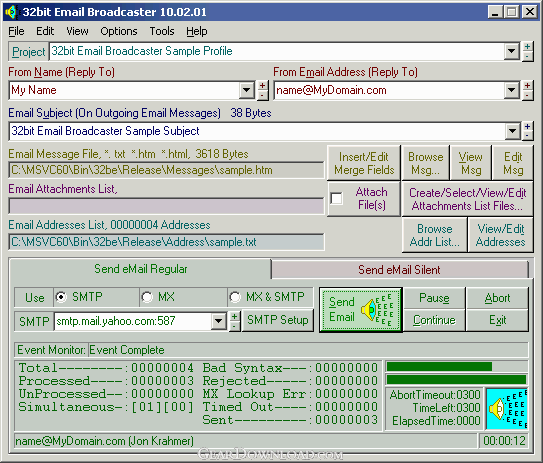Image resolution: width=543 pixels, height=463 pixels.
Task: Click the app speaker icon in title bar
Action: pos(11,12)
